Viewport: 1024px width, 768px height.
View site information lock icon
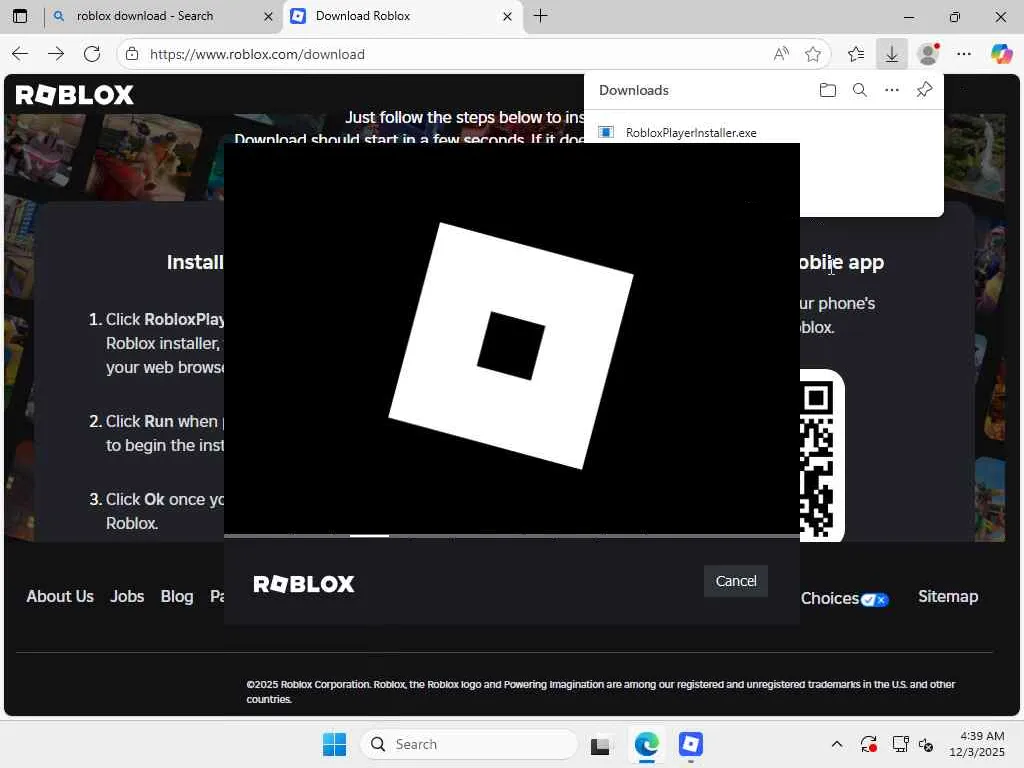[132, 54]
